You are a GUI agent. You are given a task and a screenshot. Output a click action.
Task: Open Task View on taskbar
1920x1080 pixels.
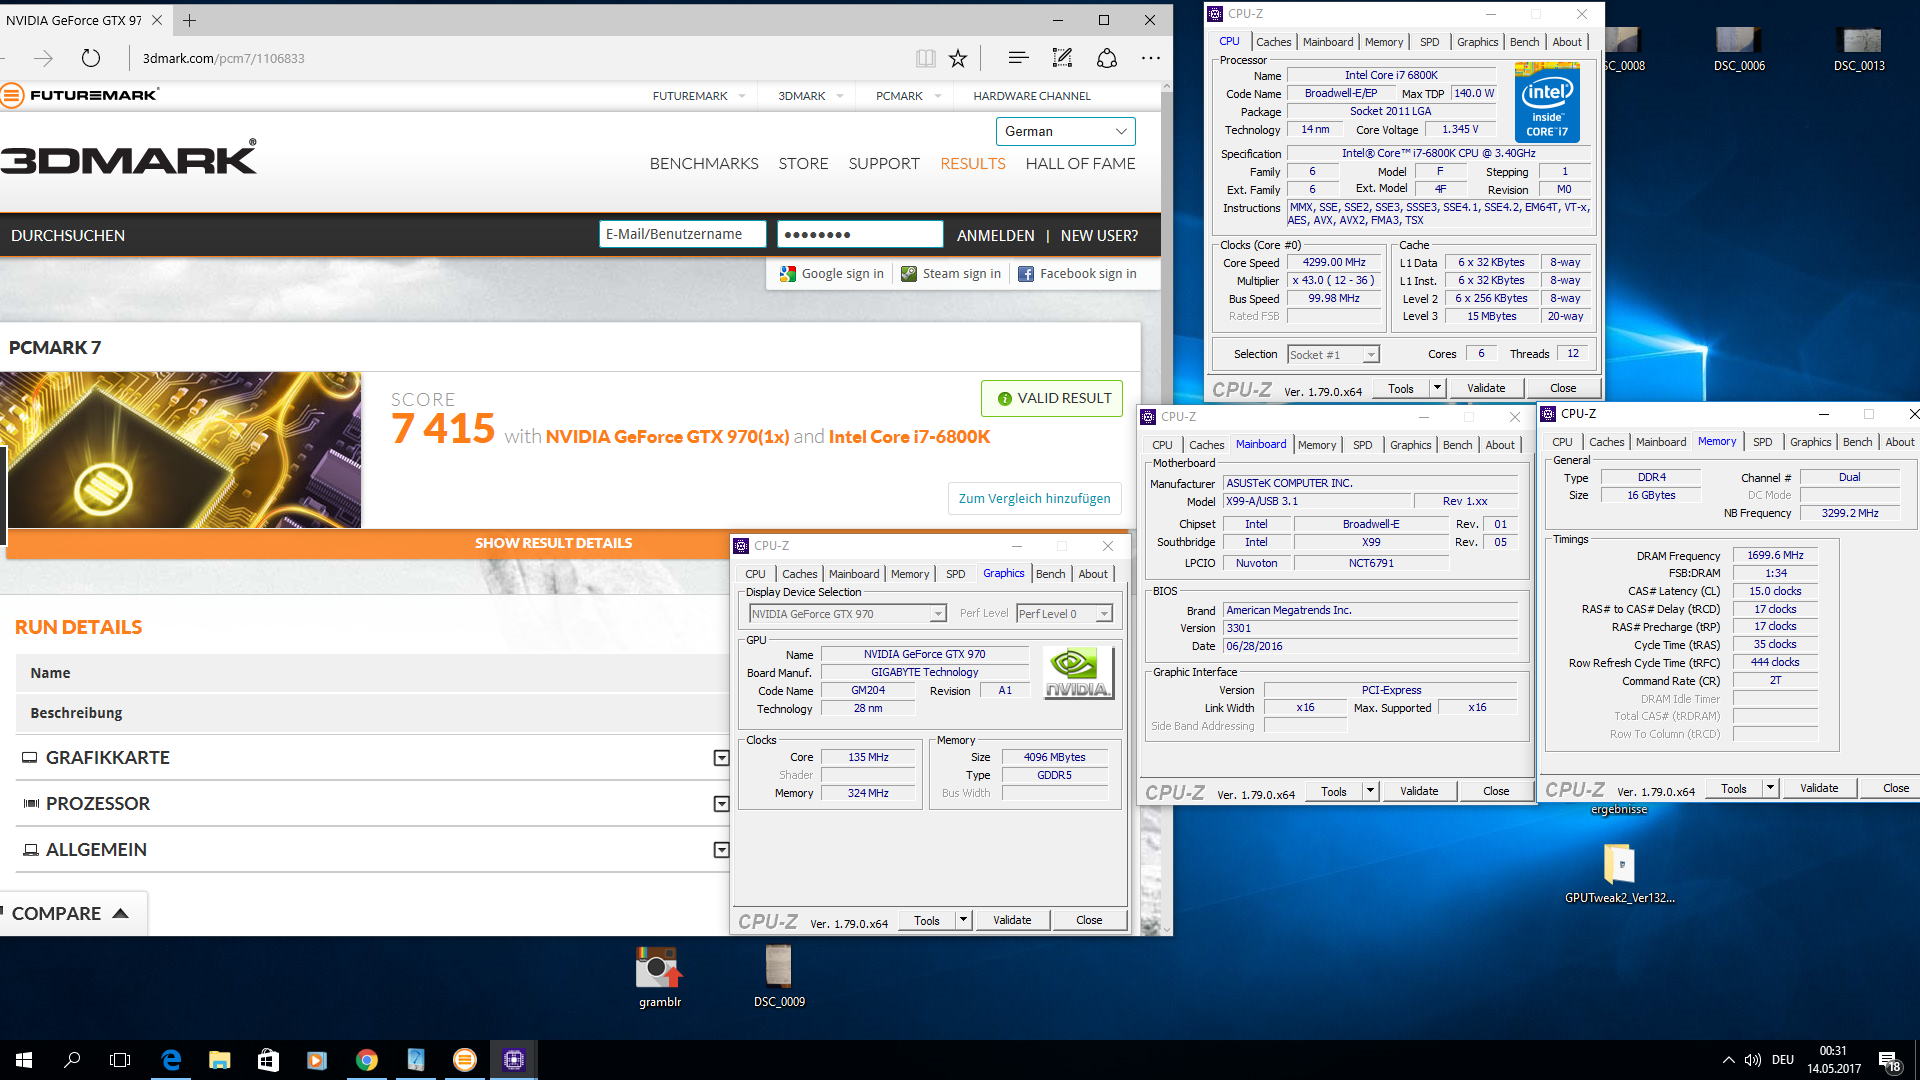(x=120, y=1060)
